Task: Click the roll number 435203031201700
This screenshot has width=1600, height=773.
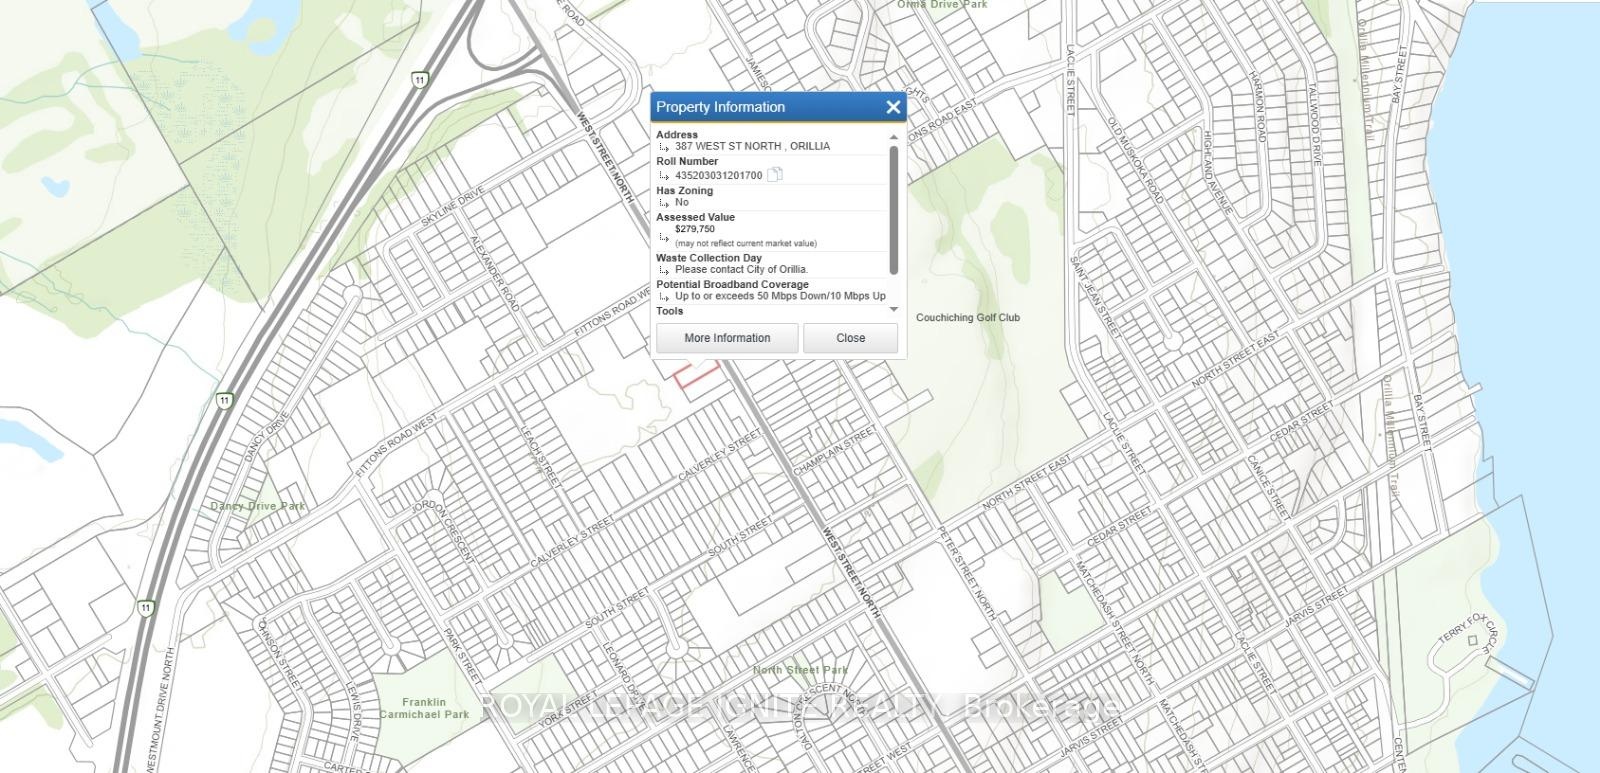Action: click(x=718, y=176)
